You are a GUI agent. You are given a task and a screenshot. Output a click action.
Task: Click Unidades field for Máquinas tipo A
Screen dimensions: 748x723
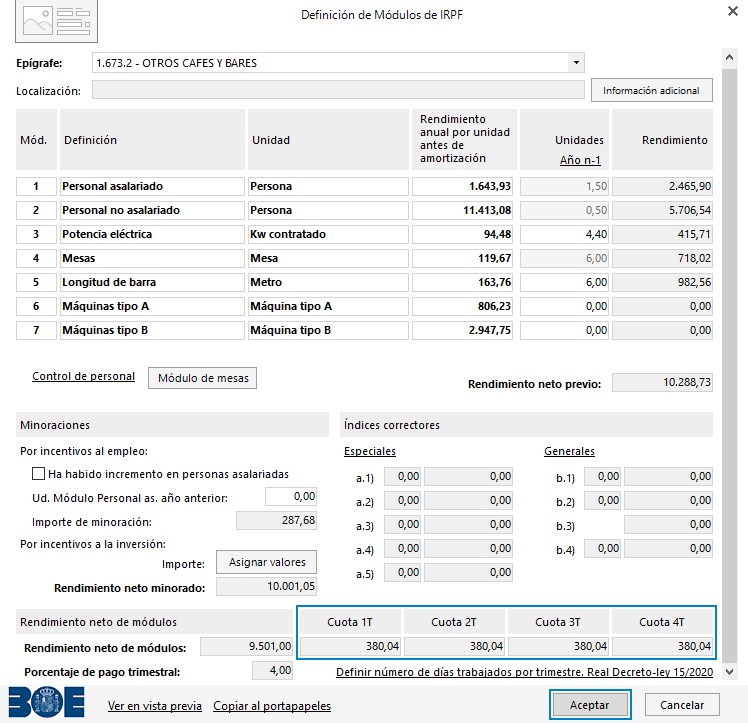(564, 306)
